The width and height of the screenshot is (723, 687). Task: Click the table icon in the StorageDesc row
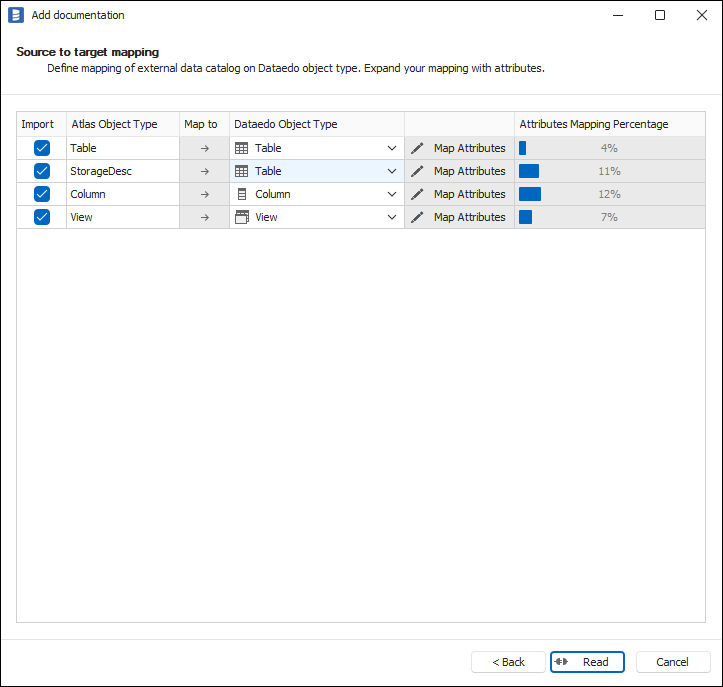tap(242, 171)
